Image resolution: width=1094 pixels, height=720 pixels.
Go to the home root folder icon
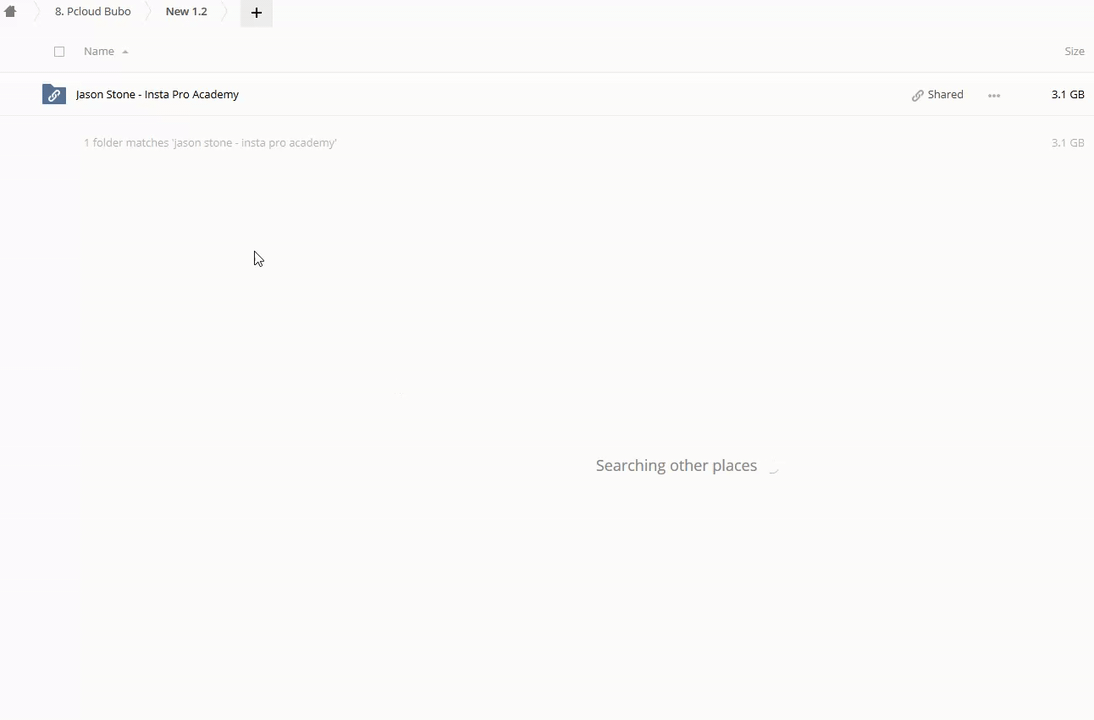10,12
